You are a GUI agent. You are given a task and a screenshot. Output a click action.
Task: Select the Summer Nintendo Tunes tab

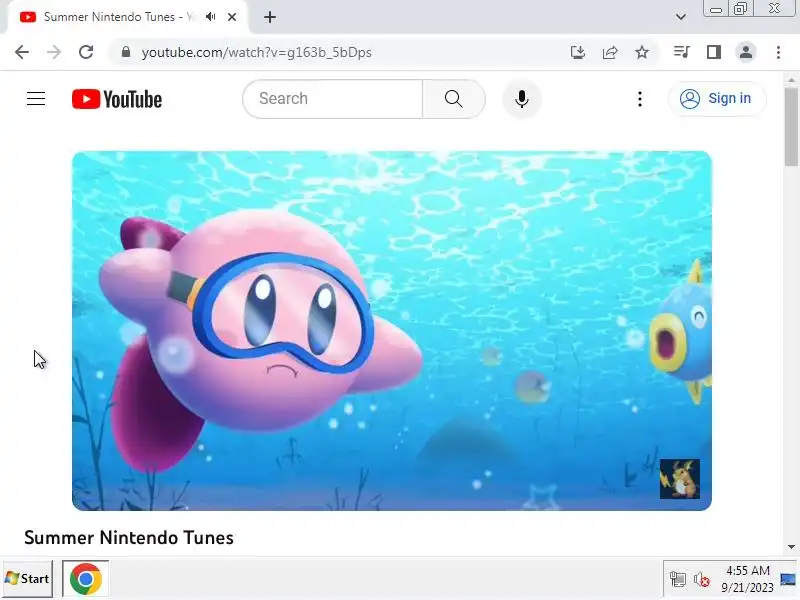(x=118, y=17)
